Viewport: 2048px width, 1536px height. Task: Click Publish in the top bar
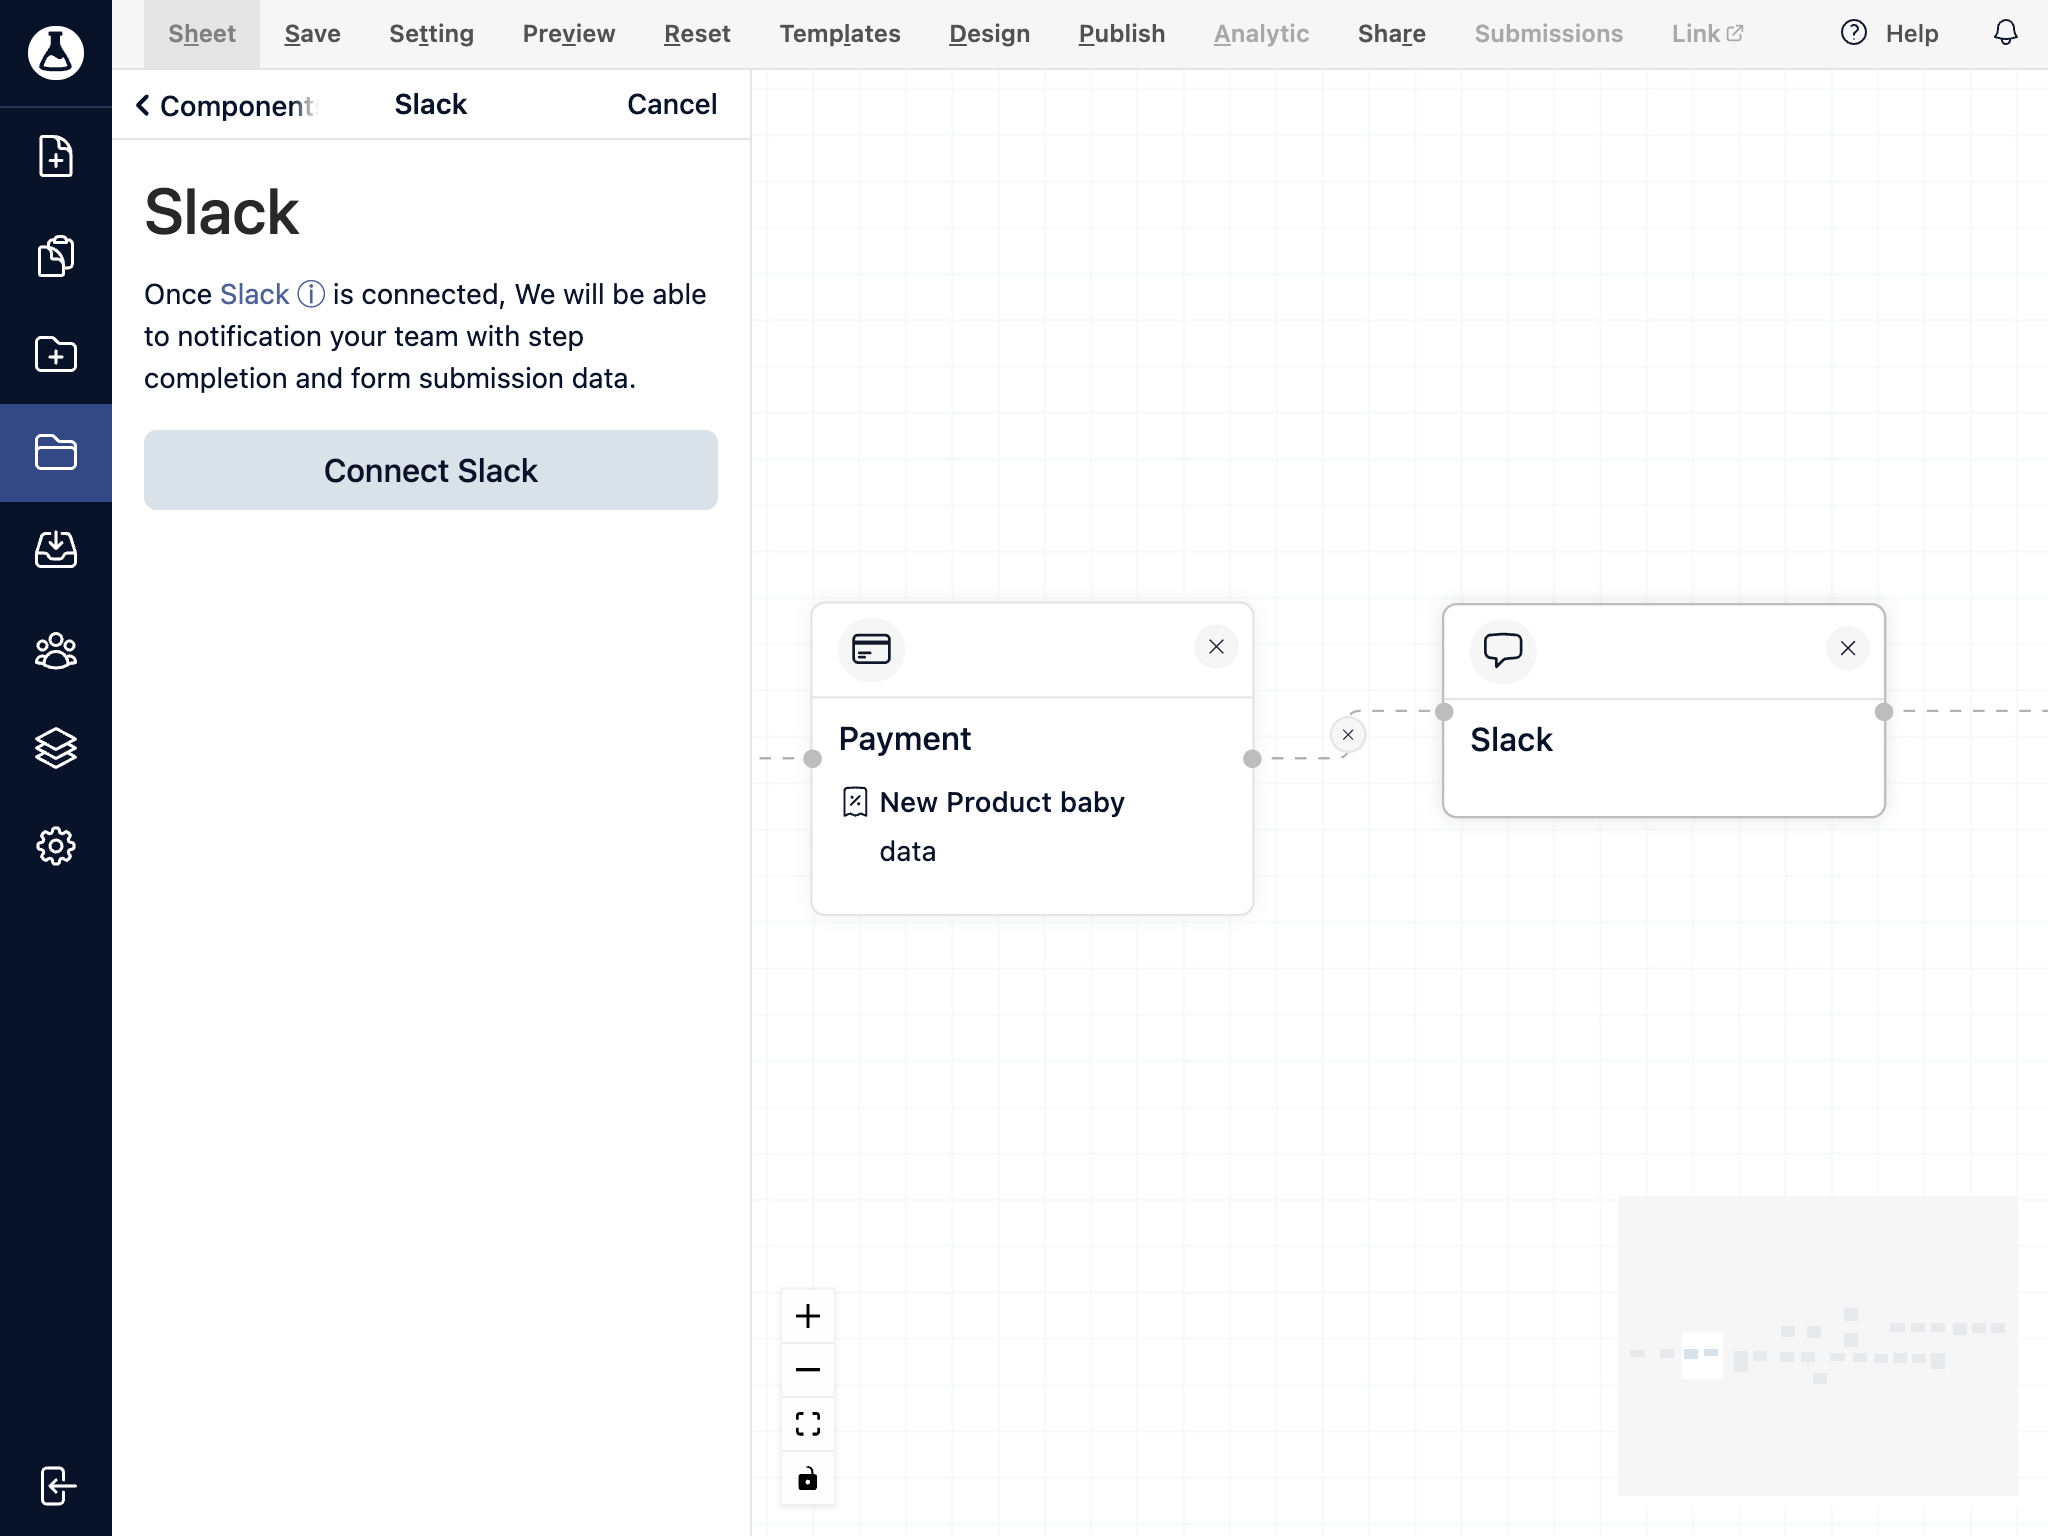[1122, 34]
